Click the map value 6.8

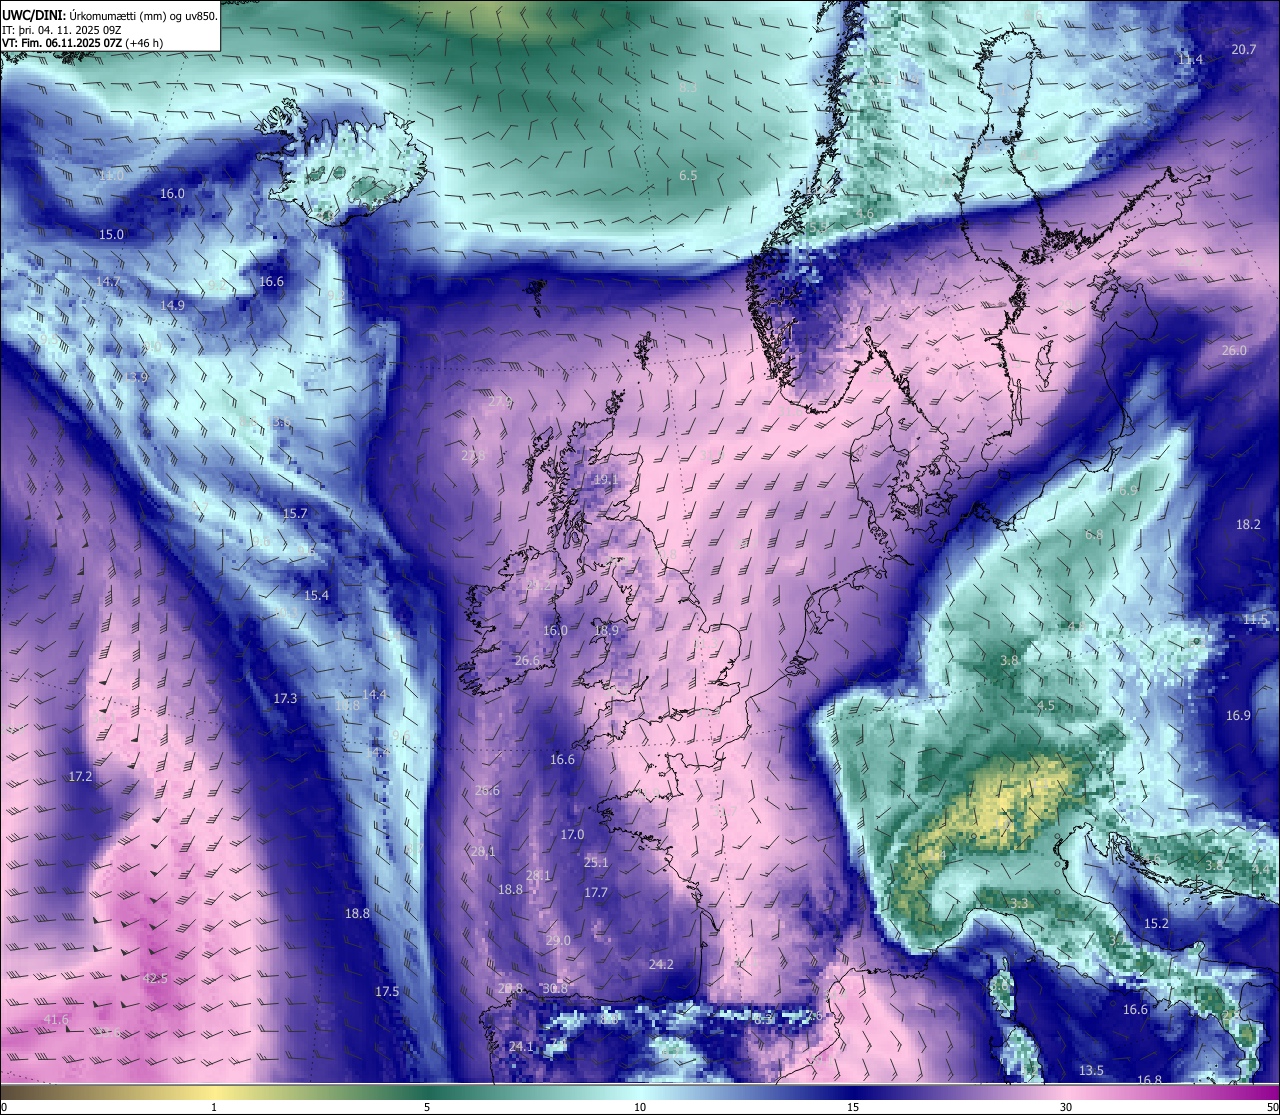click(x=1094, y=535)
